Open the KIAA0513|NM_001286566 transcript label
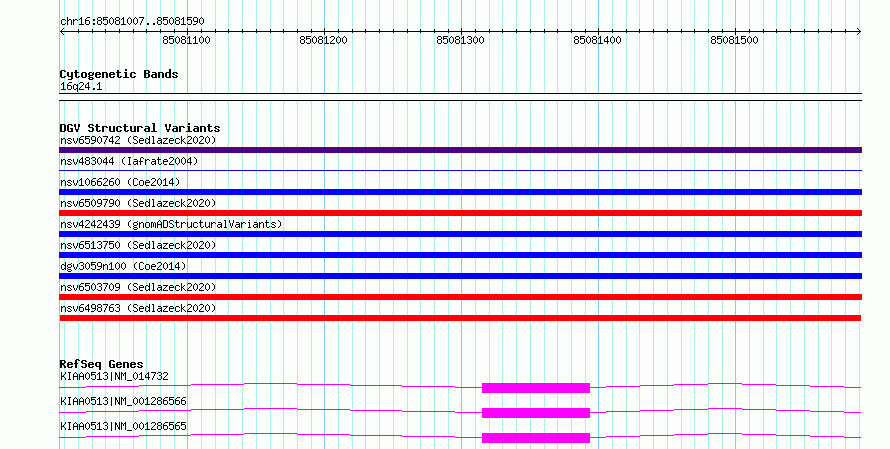The image size is (890, 449). [123, 401]
